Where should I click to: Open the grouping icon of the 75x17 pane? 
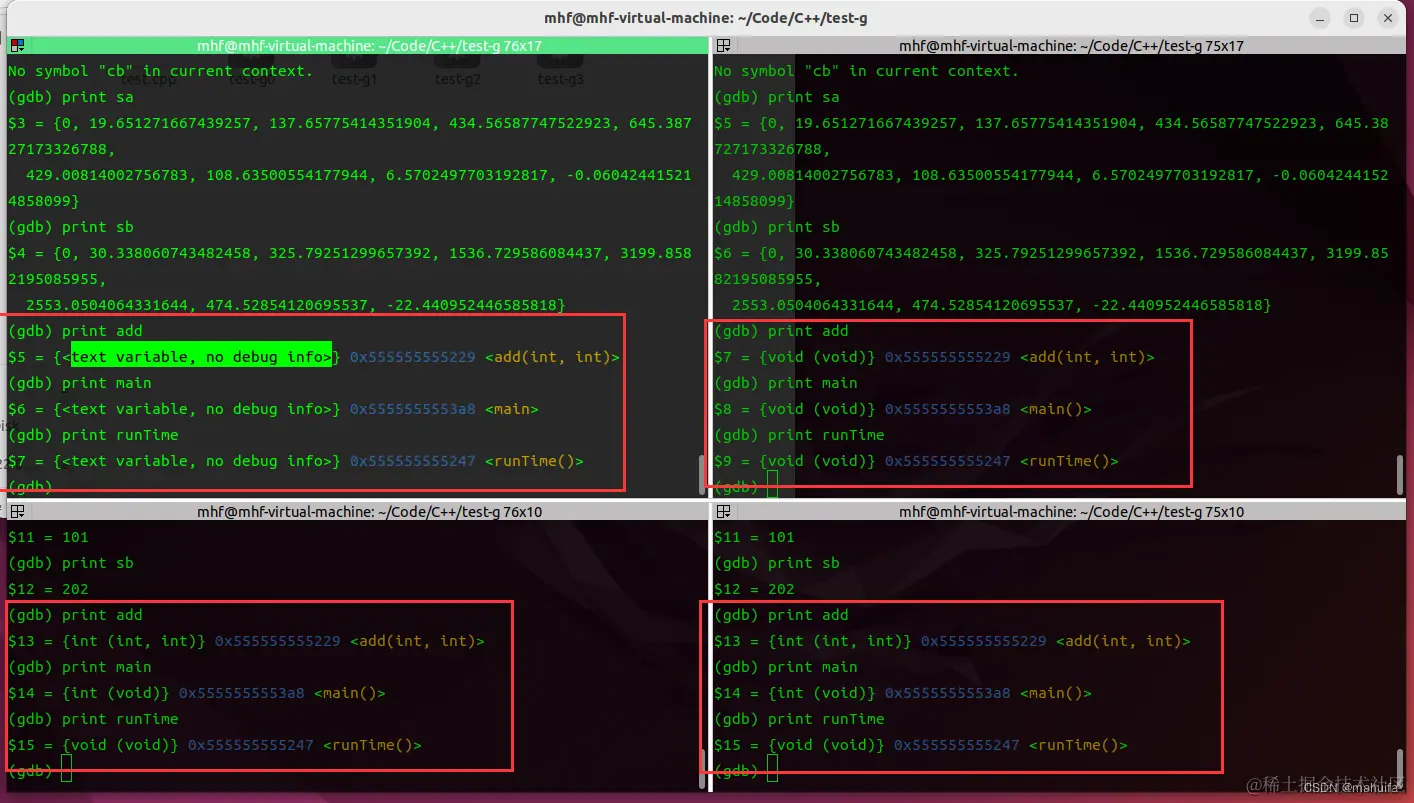(724, 46)
